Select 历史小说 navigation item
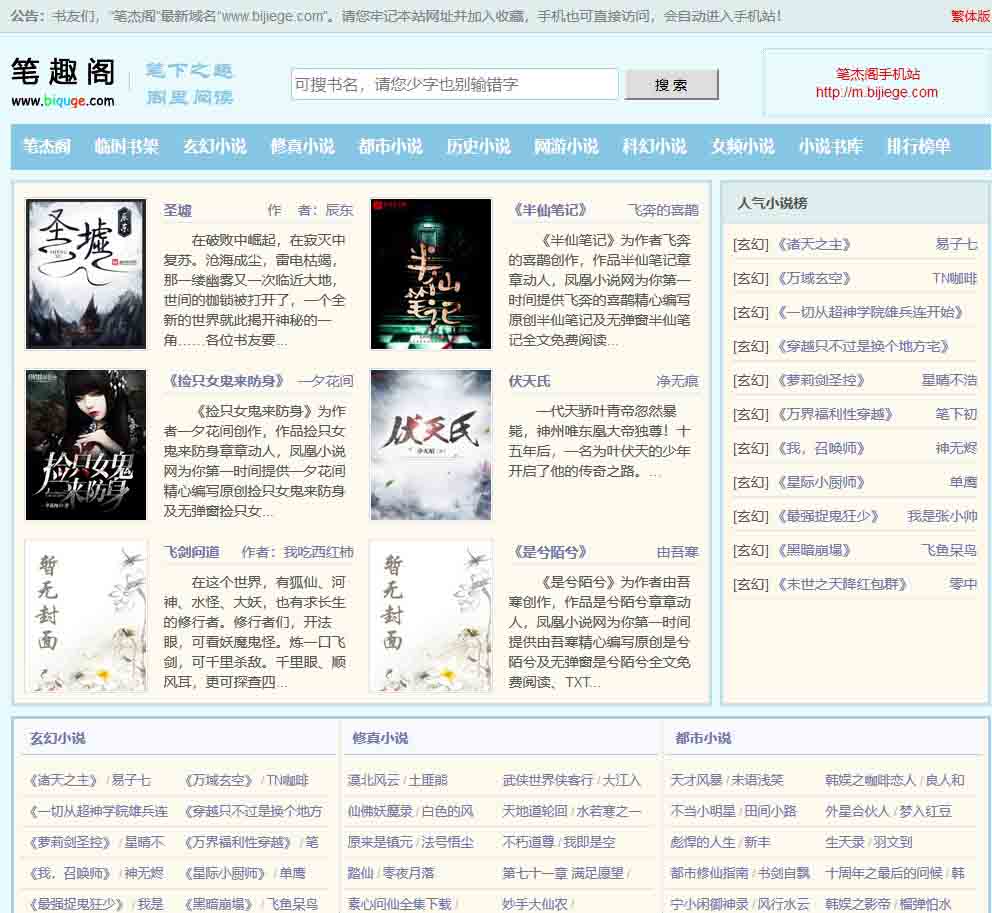 pyautogui.click(x=478, y=147)
